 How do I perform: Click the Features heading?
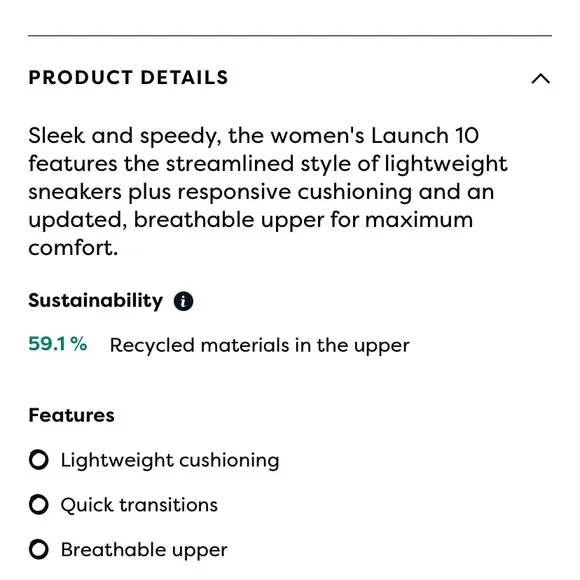point(71,415)
